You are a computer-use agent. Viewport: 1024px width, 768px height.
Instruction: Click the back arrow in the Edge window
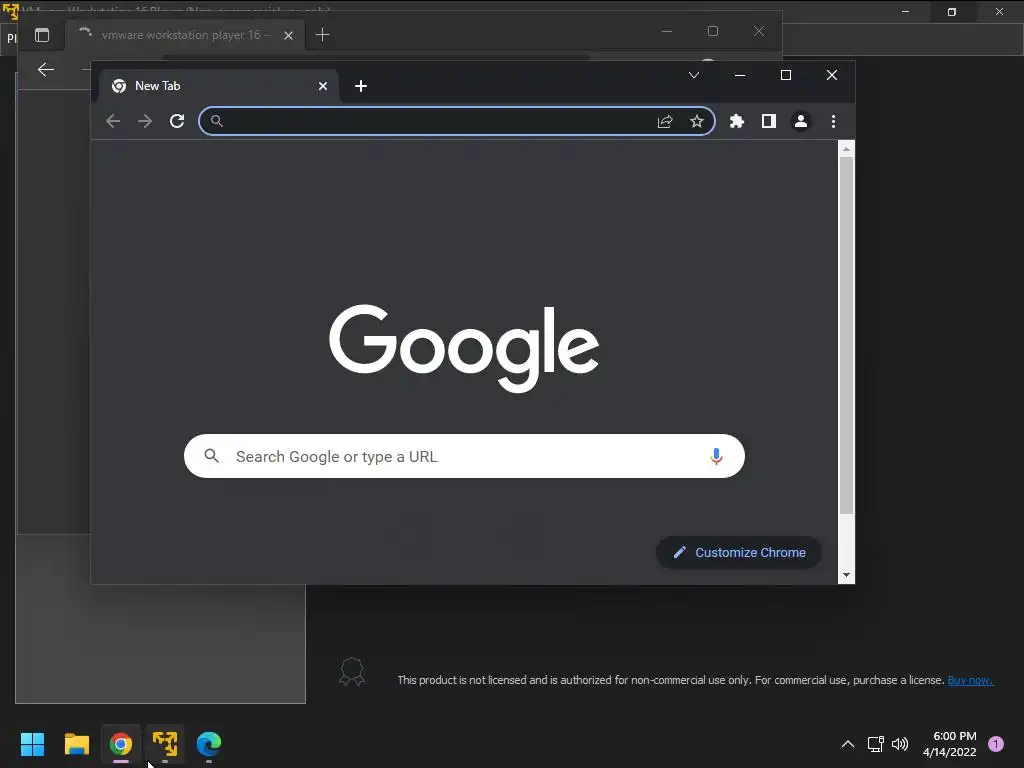point(46,69)
